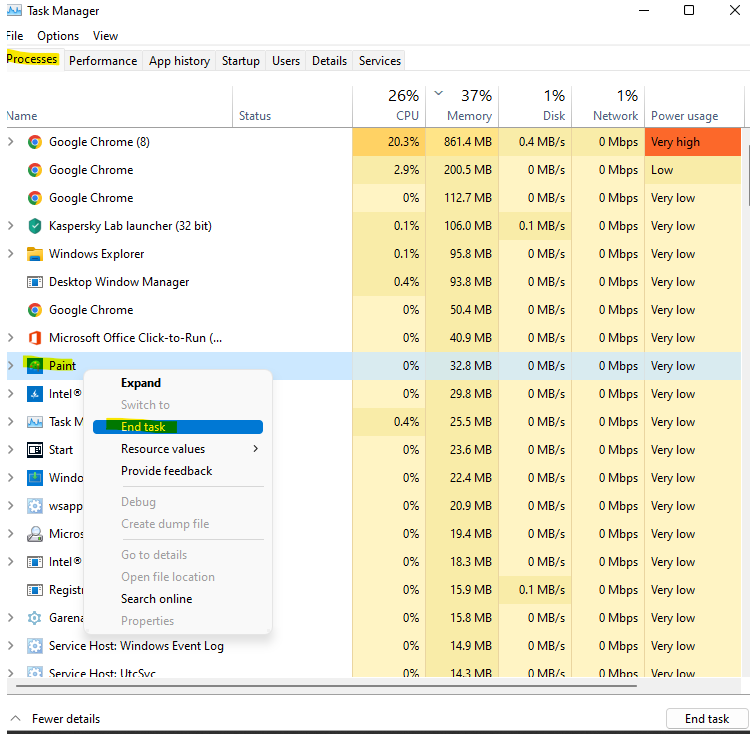
Task: Click the 20.3% CPU cell
Action: click(389, 142)
